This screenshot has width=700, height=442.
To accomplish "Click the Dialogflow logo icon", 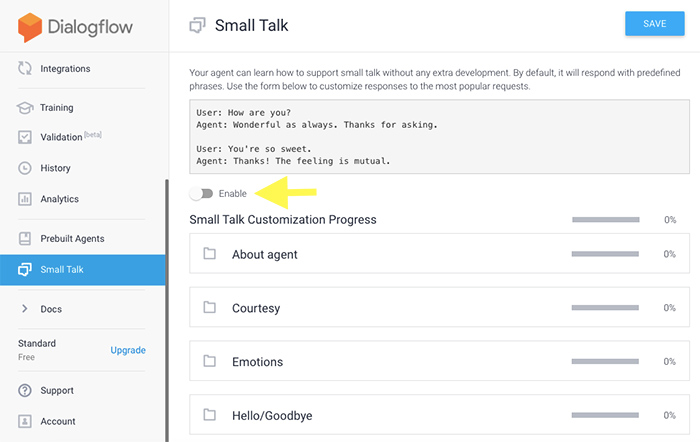I will (30, 27).
